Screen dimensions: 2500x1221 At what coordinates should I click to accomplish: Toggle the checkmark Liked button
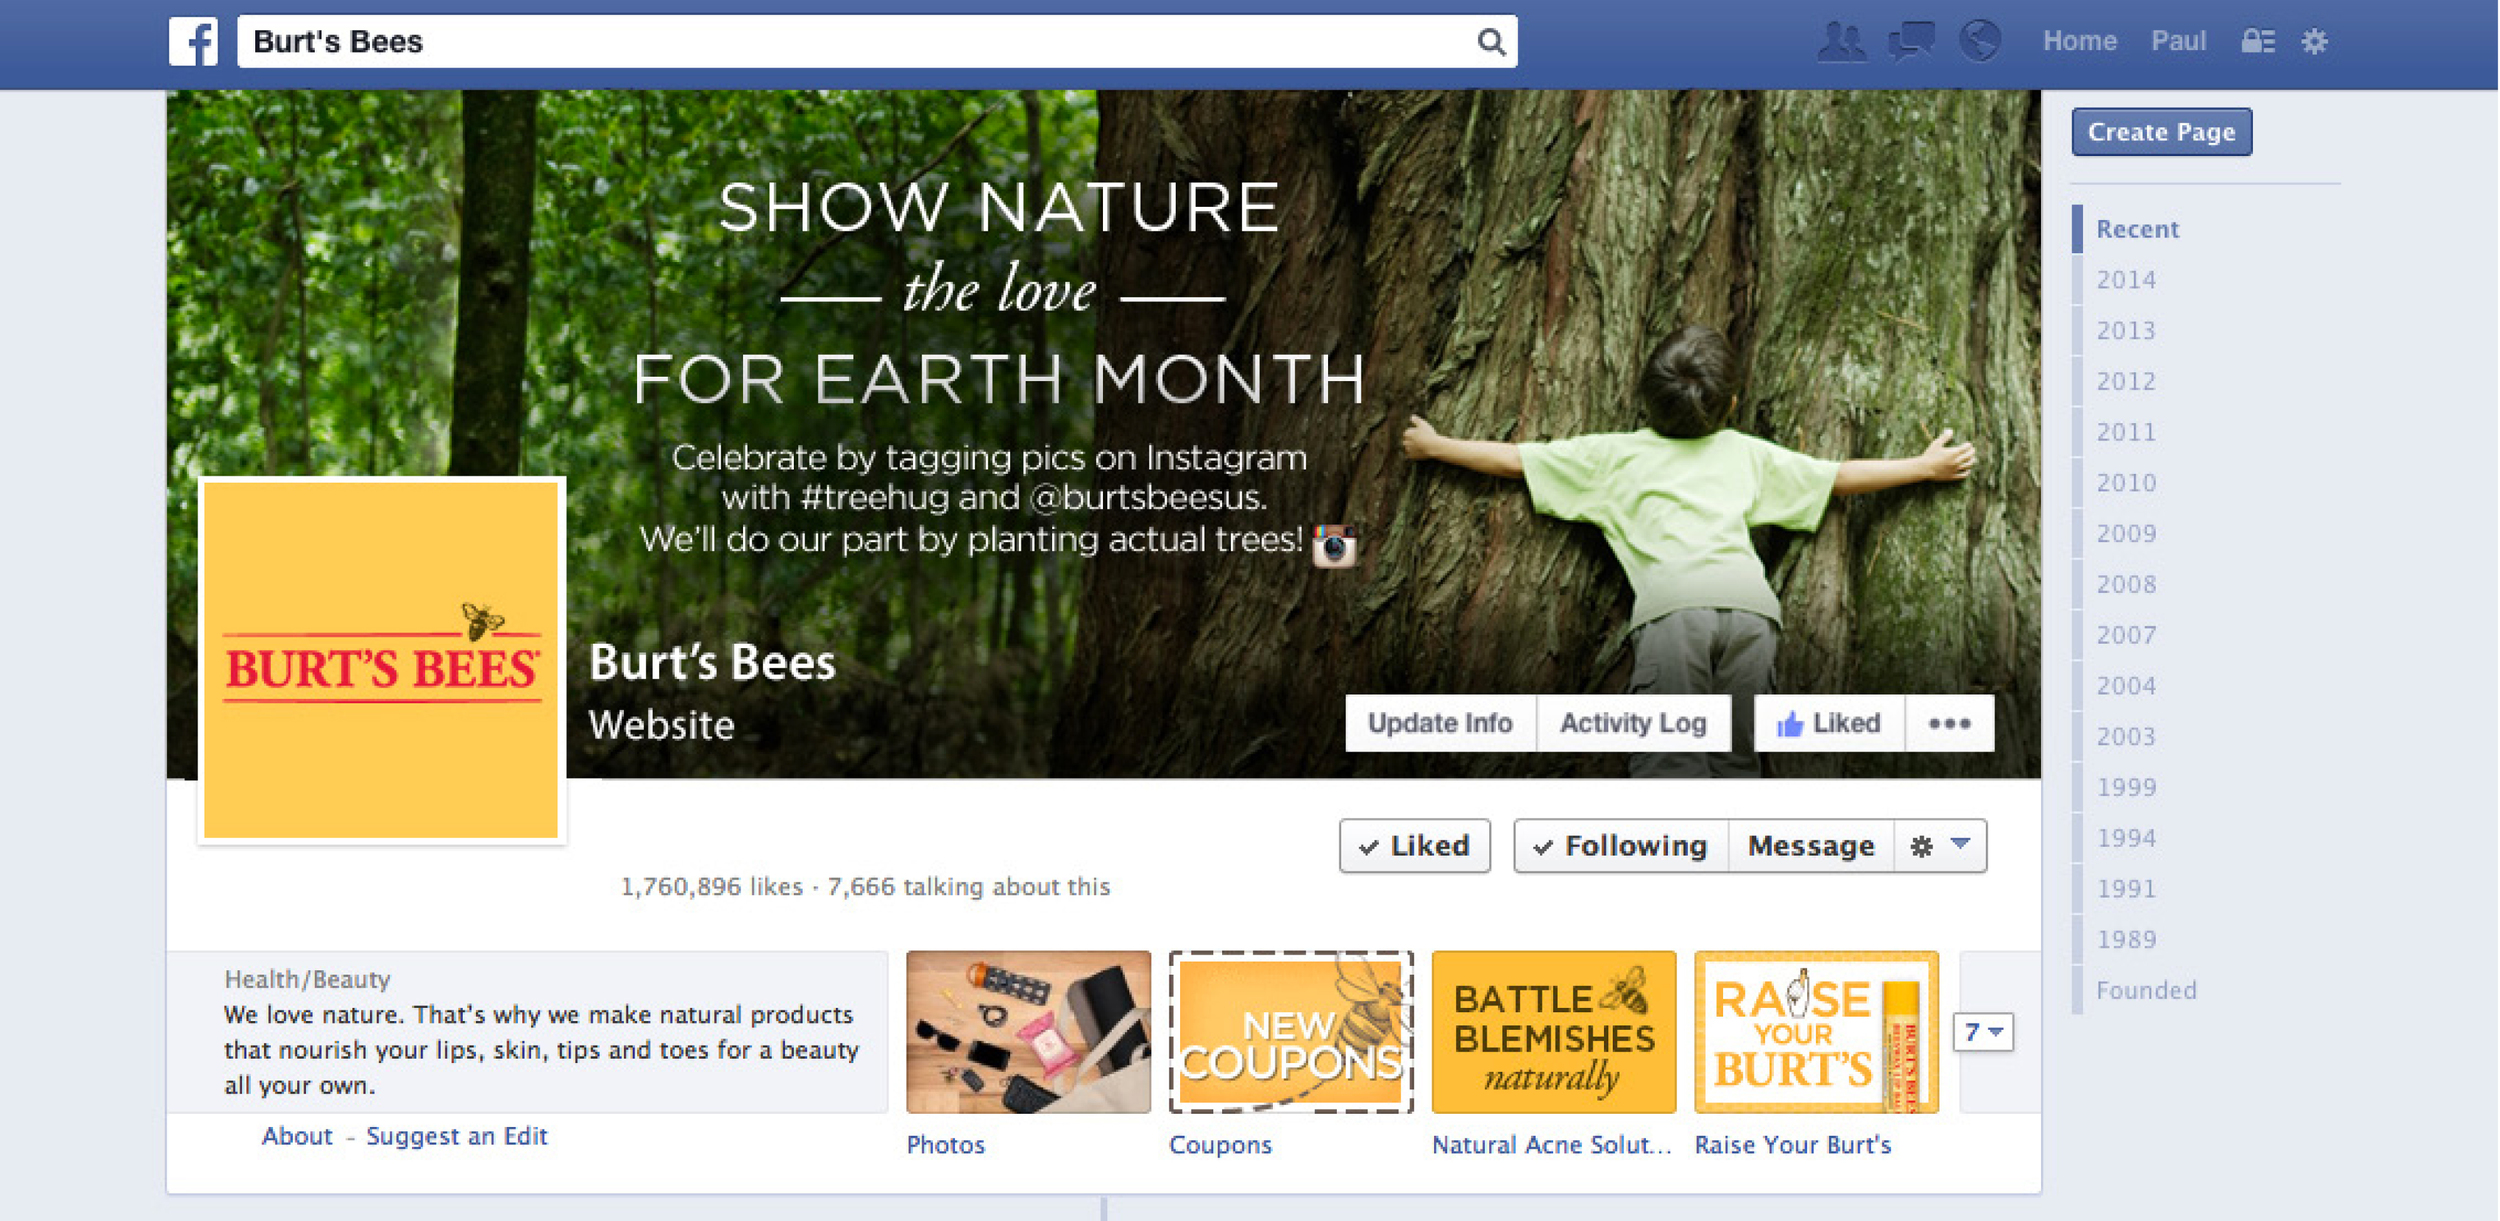click(1414, 846)
